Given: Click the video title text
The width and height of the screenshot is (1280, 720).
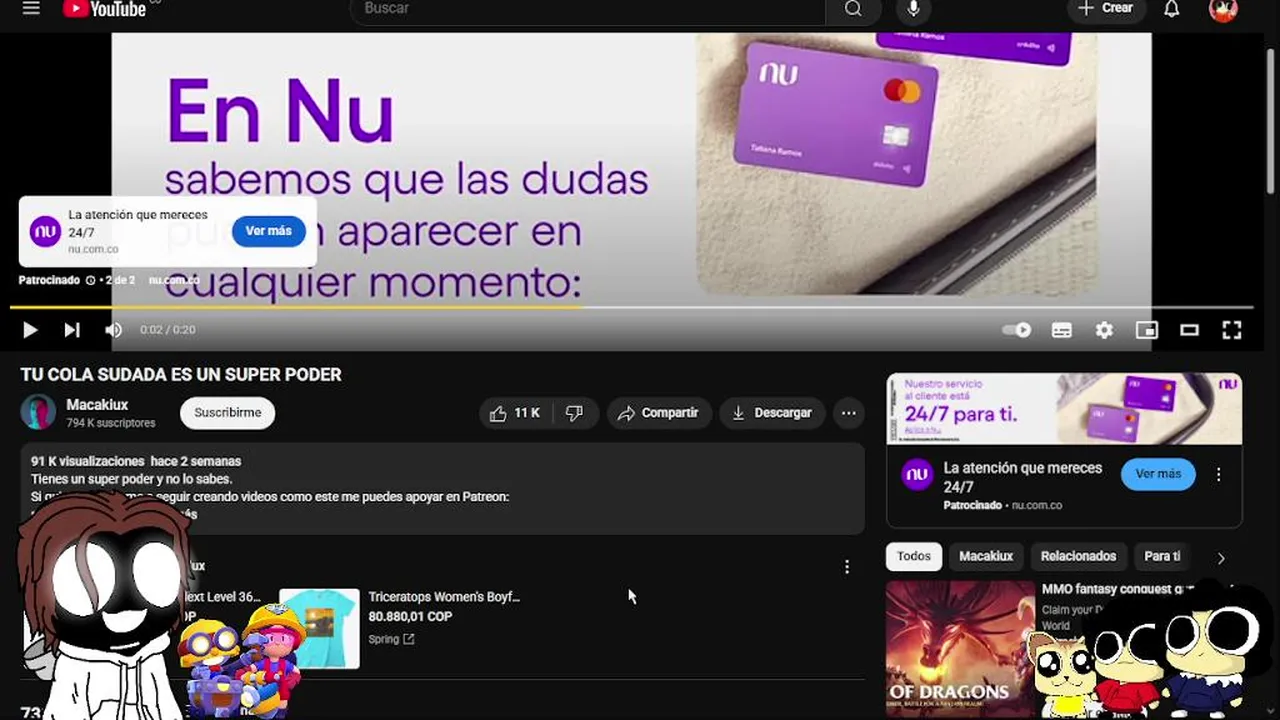Looking at the screenshot, I should [181, 374].
